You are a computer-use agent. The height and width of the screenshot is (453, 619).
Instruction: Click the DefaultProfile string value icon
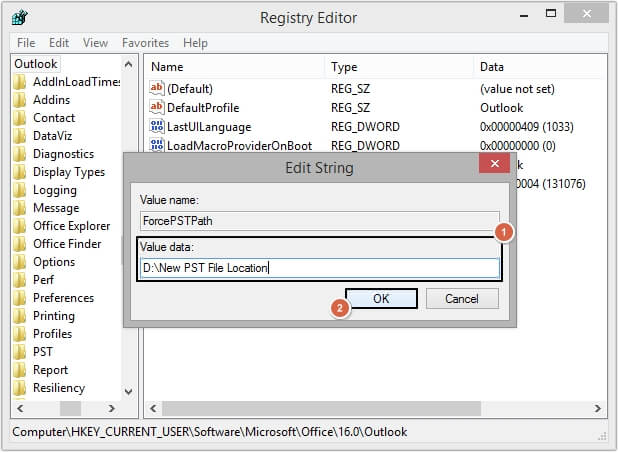[157, 107]
